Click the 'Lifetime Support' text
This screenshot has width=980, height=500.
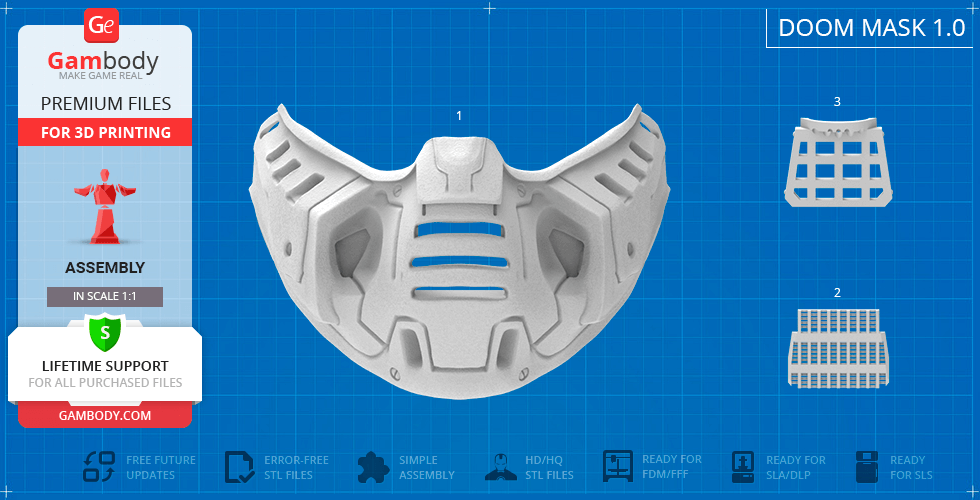click(x=105, y=366)
